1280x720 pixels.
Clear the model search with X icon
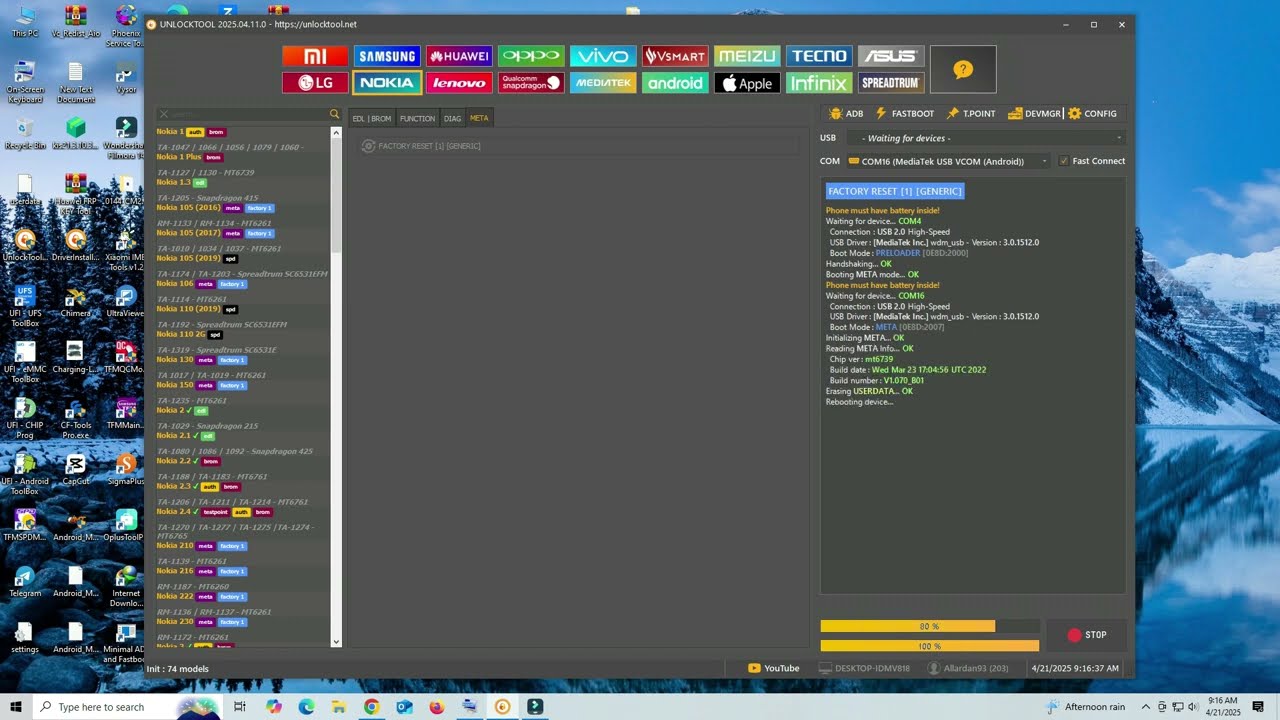tap(163, 114)
